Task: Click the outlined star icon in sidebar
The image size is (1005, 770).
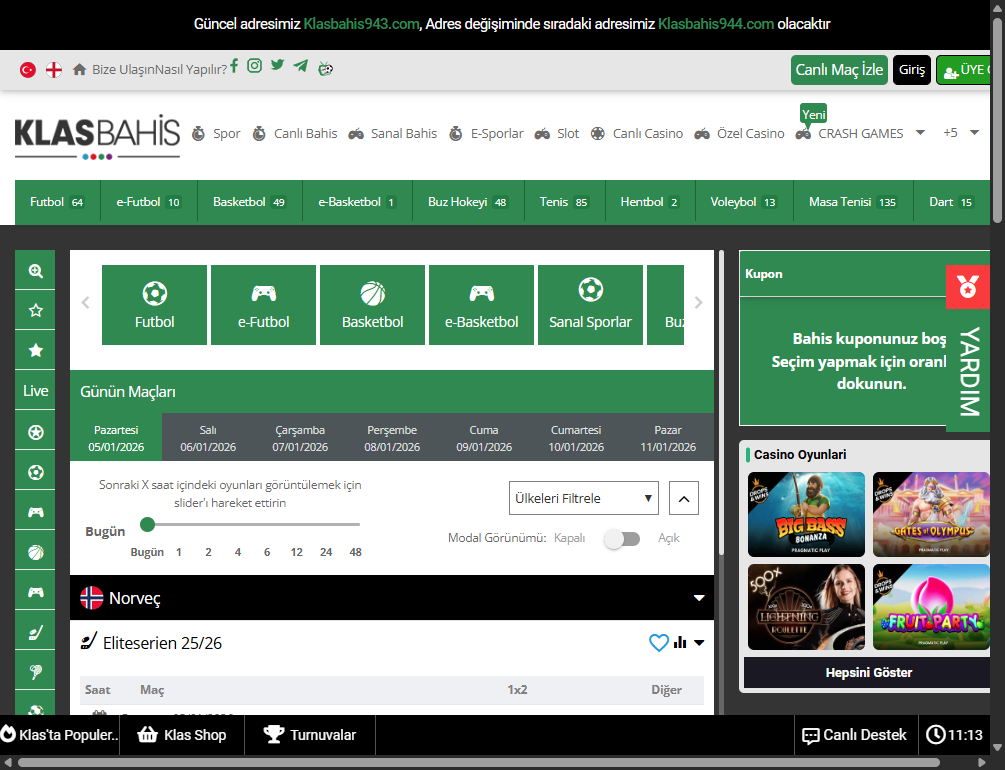Action: [35, 310]
